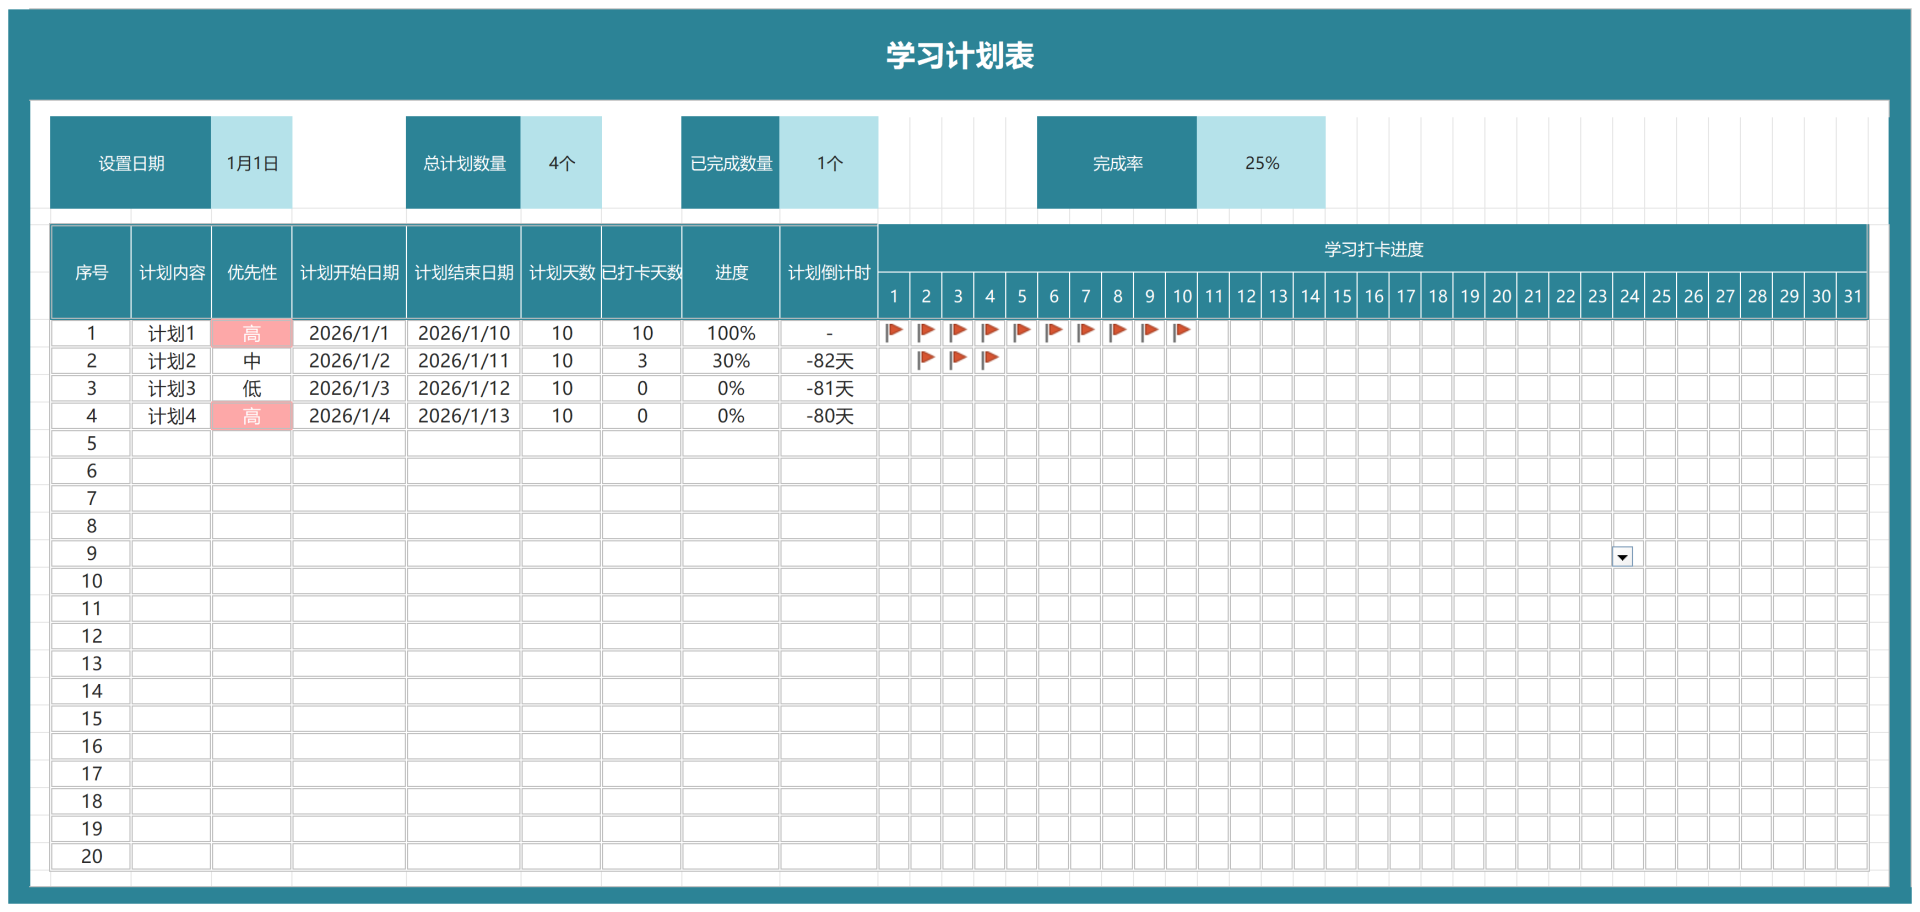1920x912 pixels.
Task: Click the day 10 flag for 计划1
Action: pyautogui.click(x=1182, y=331)
